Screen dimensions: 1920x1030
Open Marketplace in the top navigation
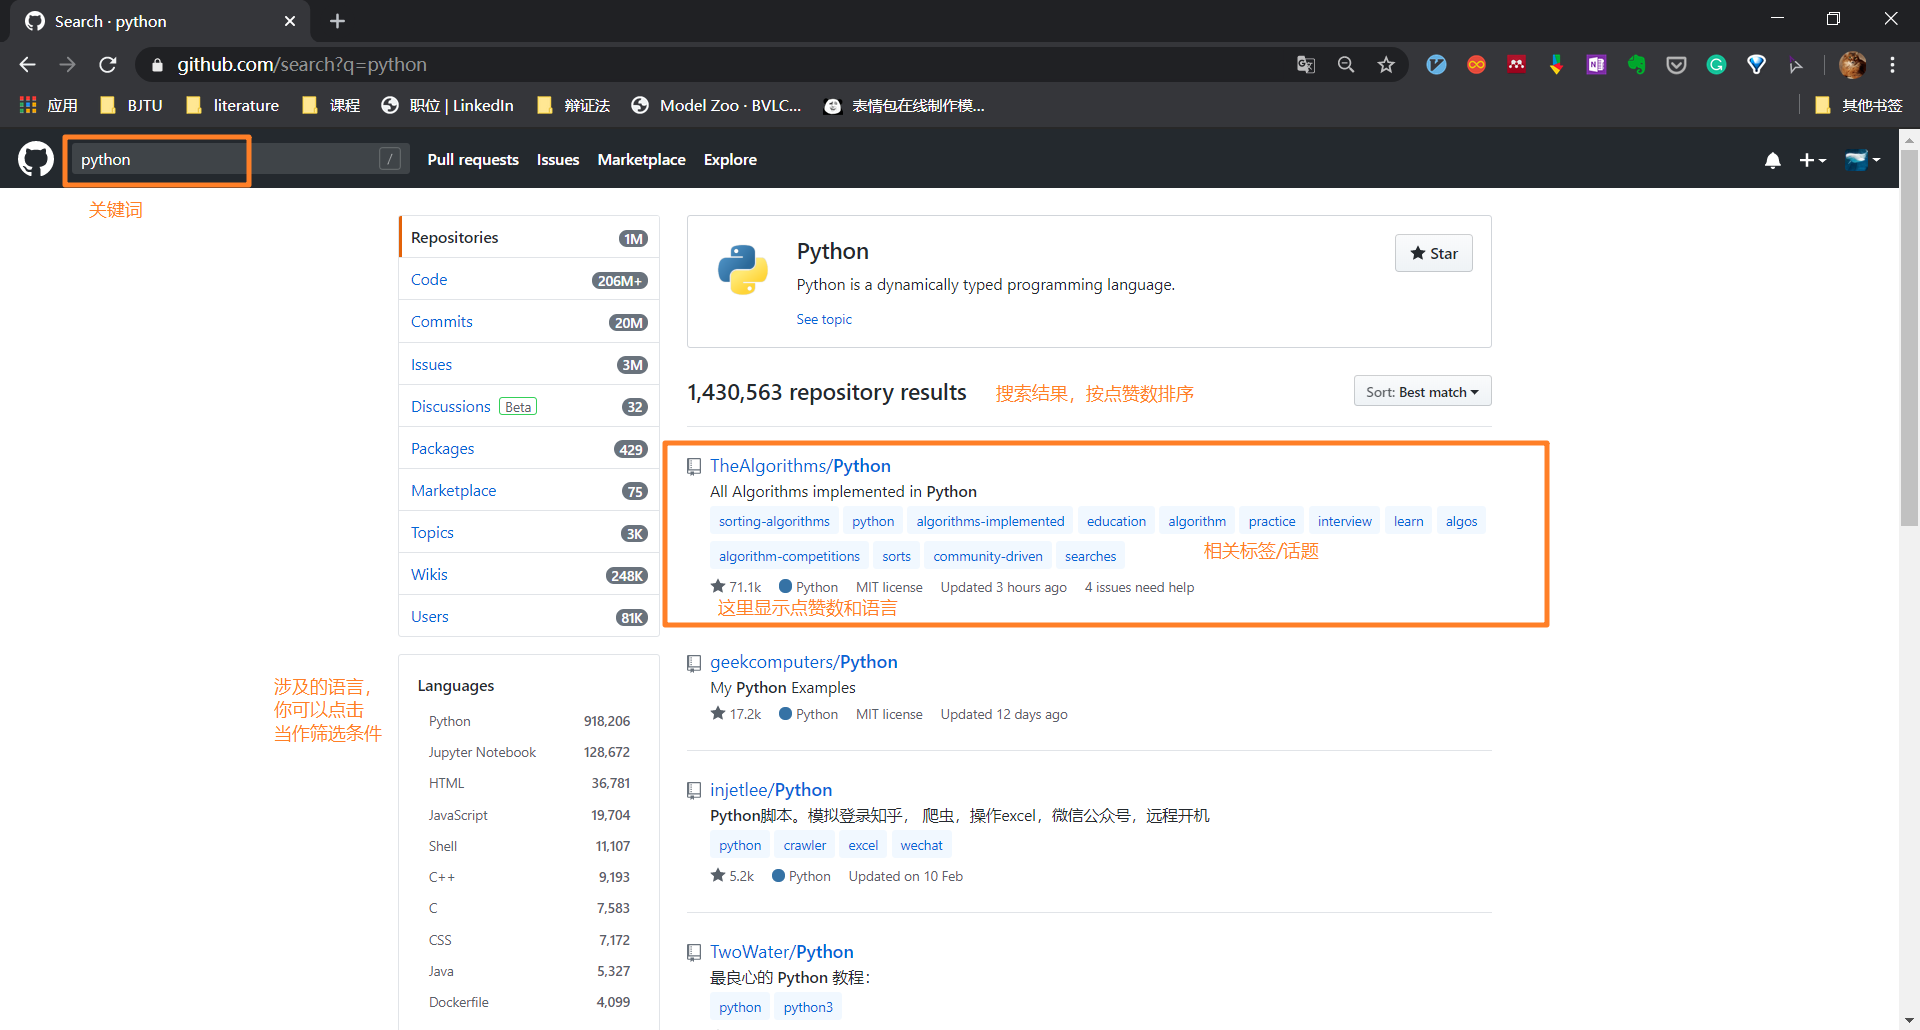[x=641, y=160]
